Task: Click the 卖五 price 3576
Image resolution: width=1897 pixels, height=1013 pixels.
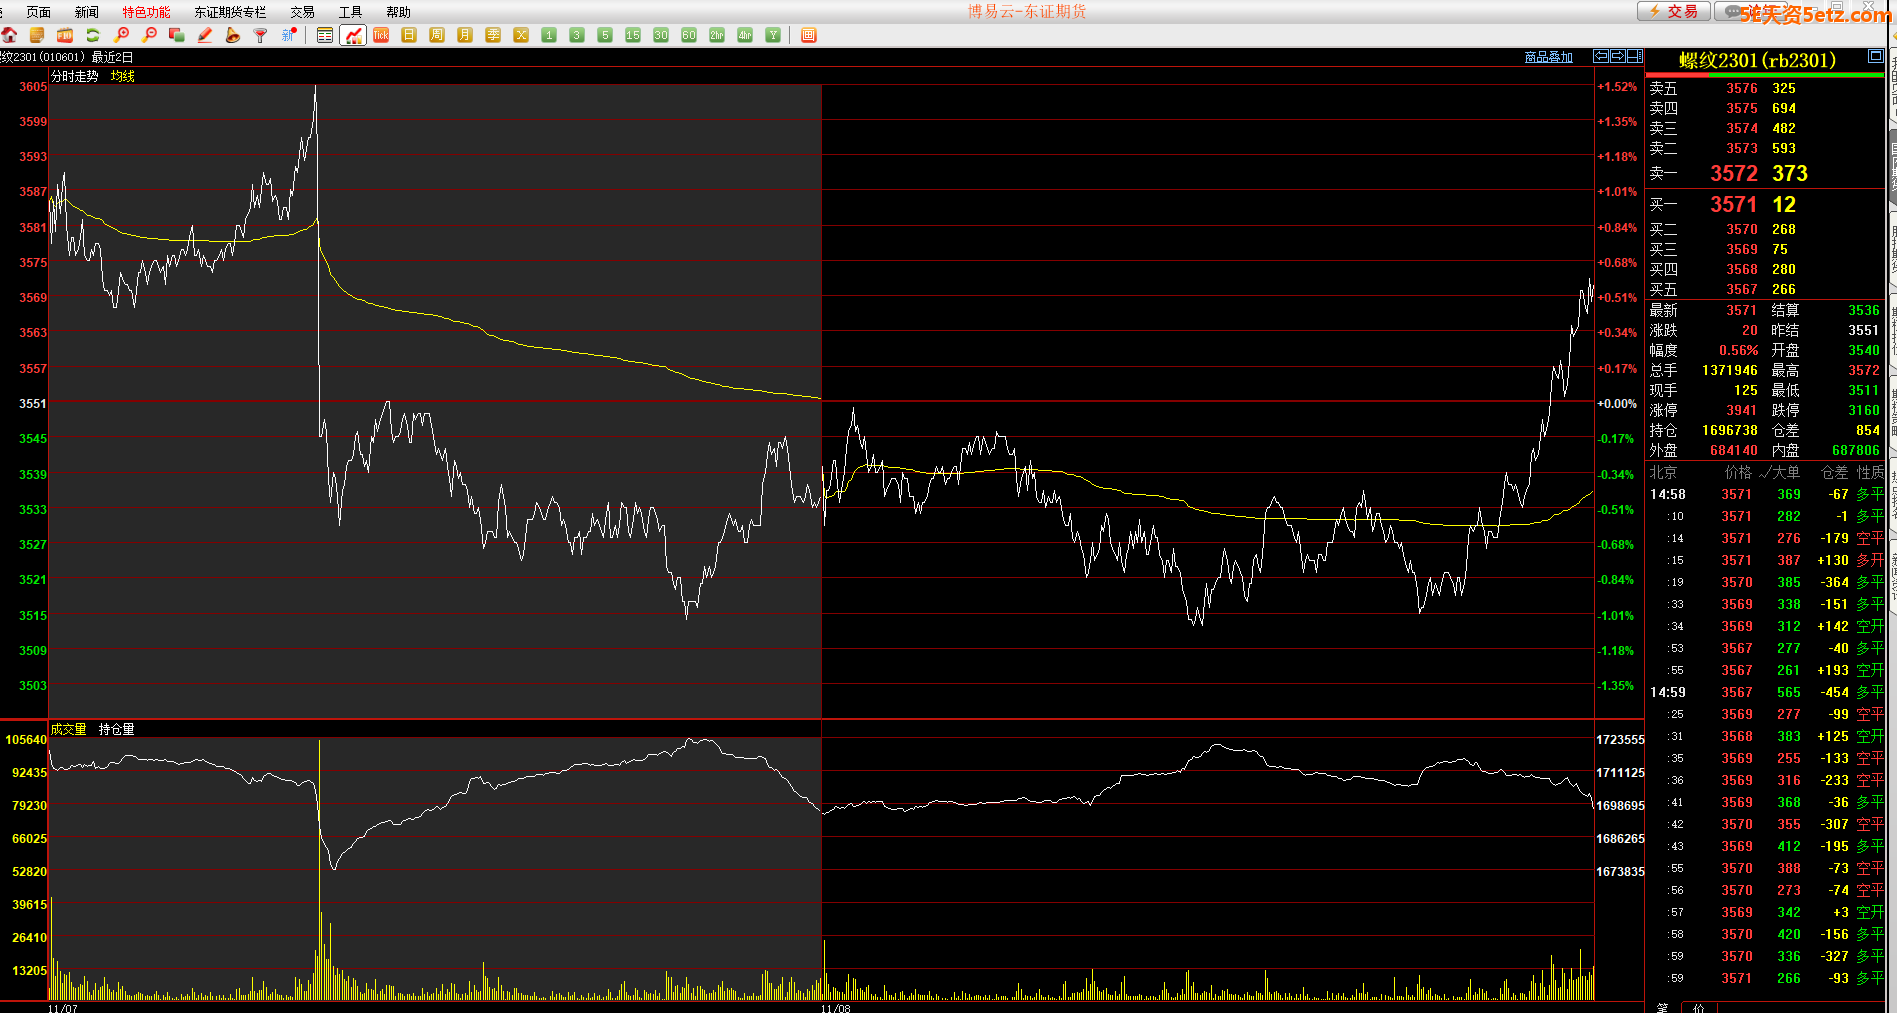Action: pyautogui.click(x=1741, y=89)
